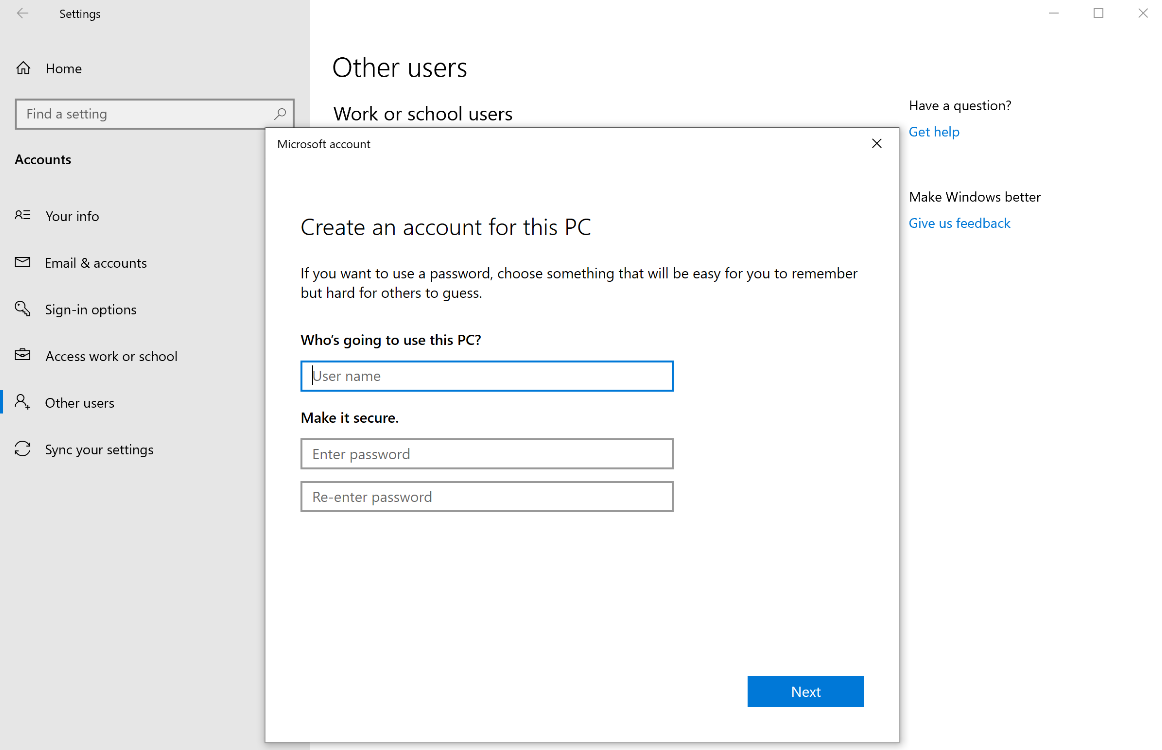This screenshot has height=750, width=1162.
Task: Click the Enter password field
Action: point(486,453)
